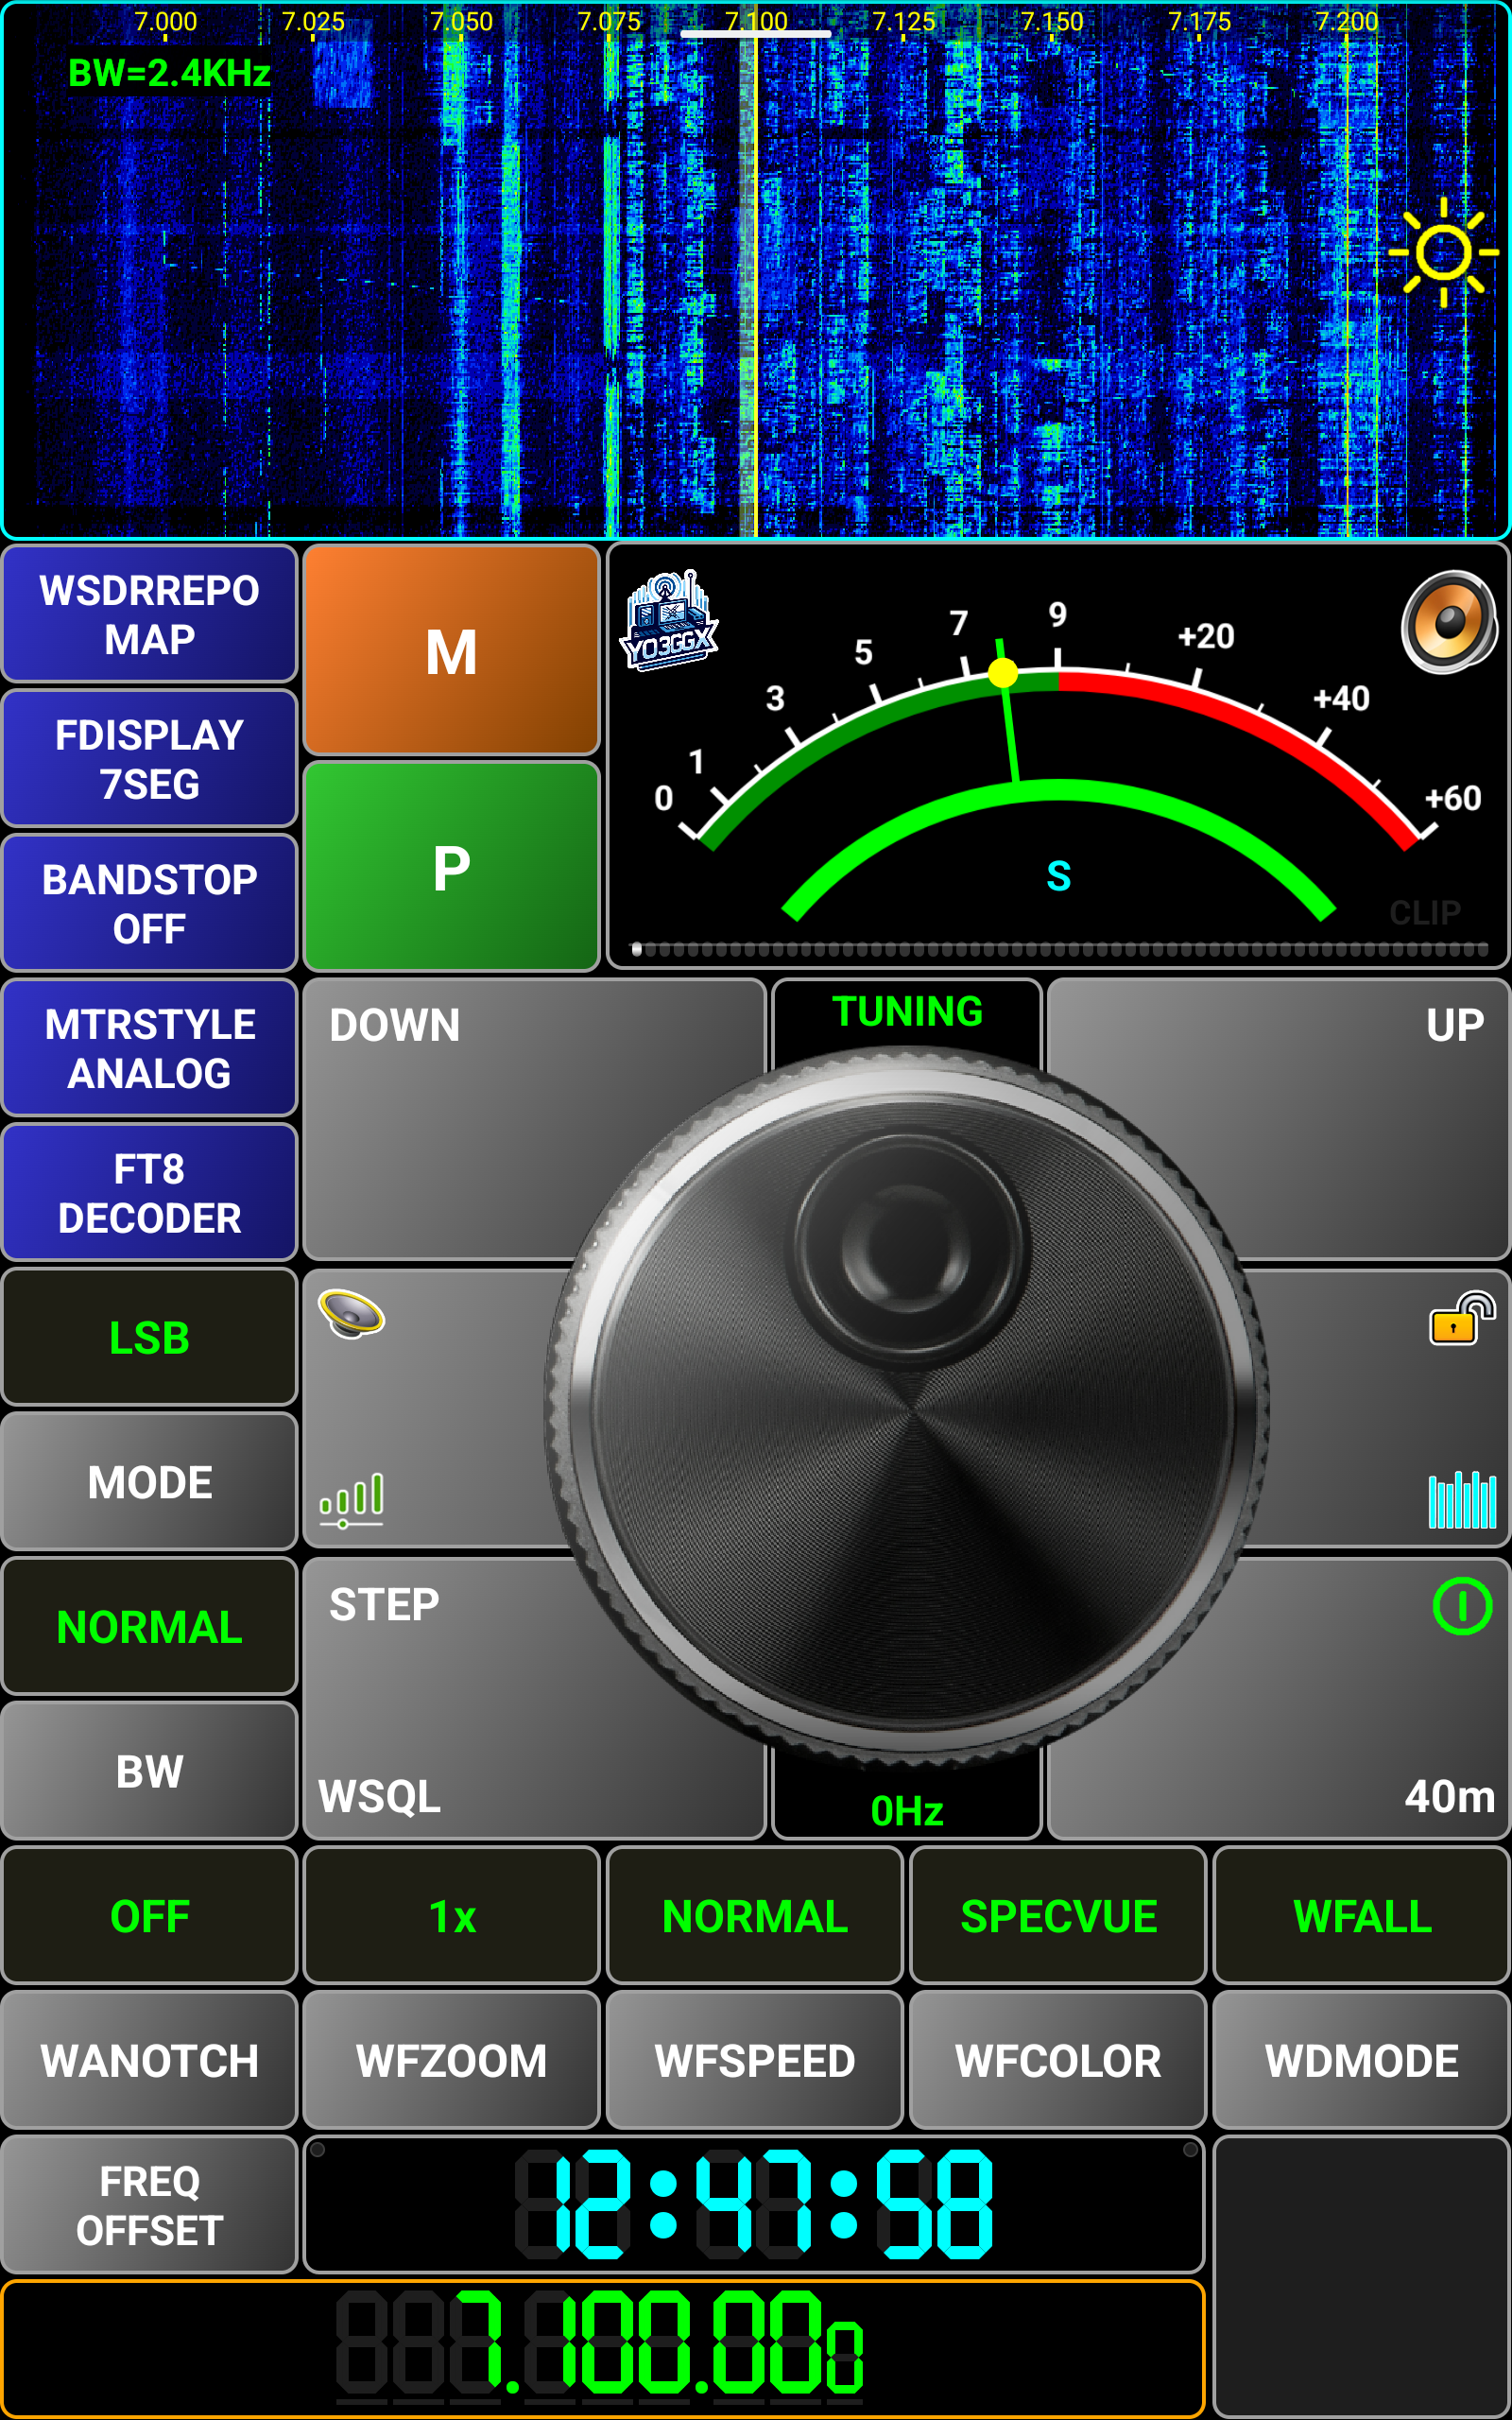1512x2420 pixels.
Task: Select the WDMODE display mode option
Action: [1361, 2061]
